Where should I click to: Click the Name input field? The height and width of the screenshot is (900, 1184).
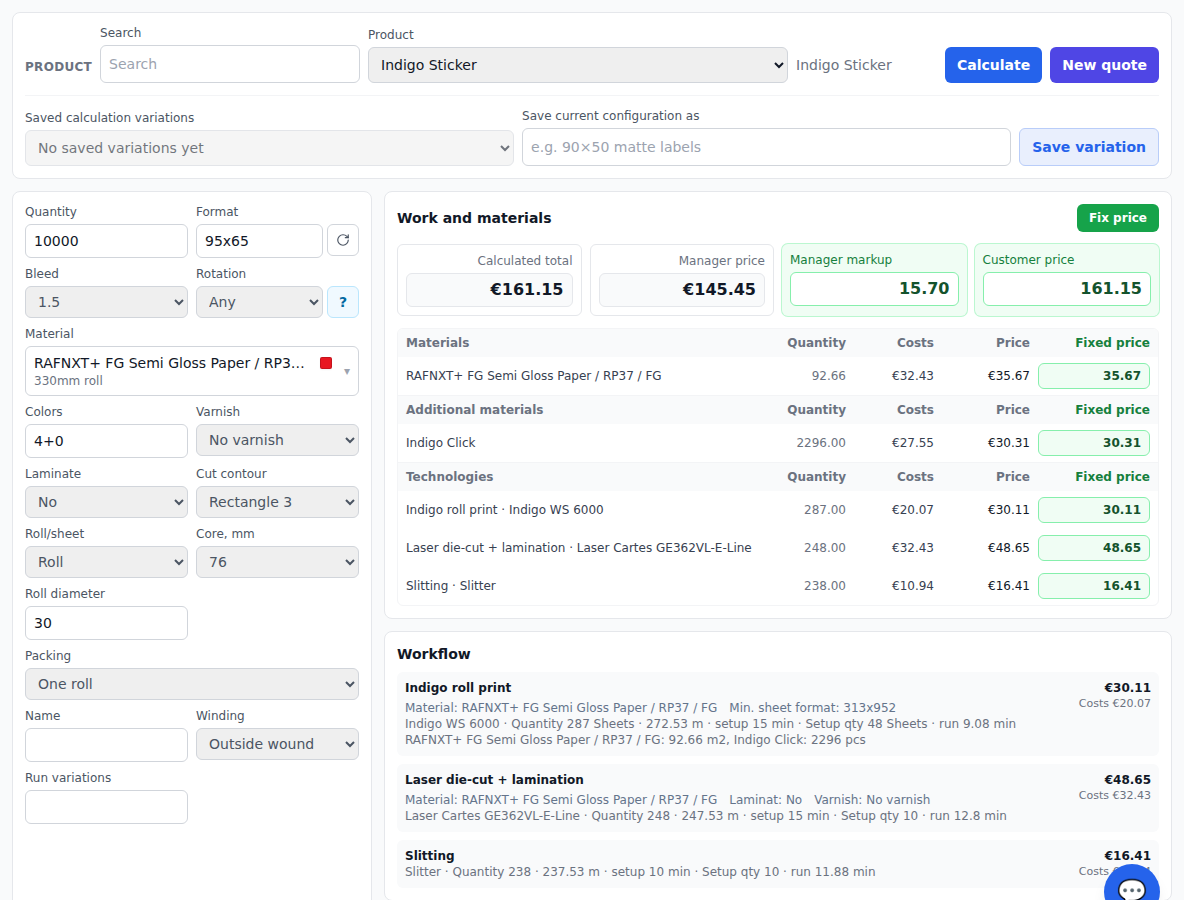click(106, 744)
